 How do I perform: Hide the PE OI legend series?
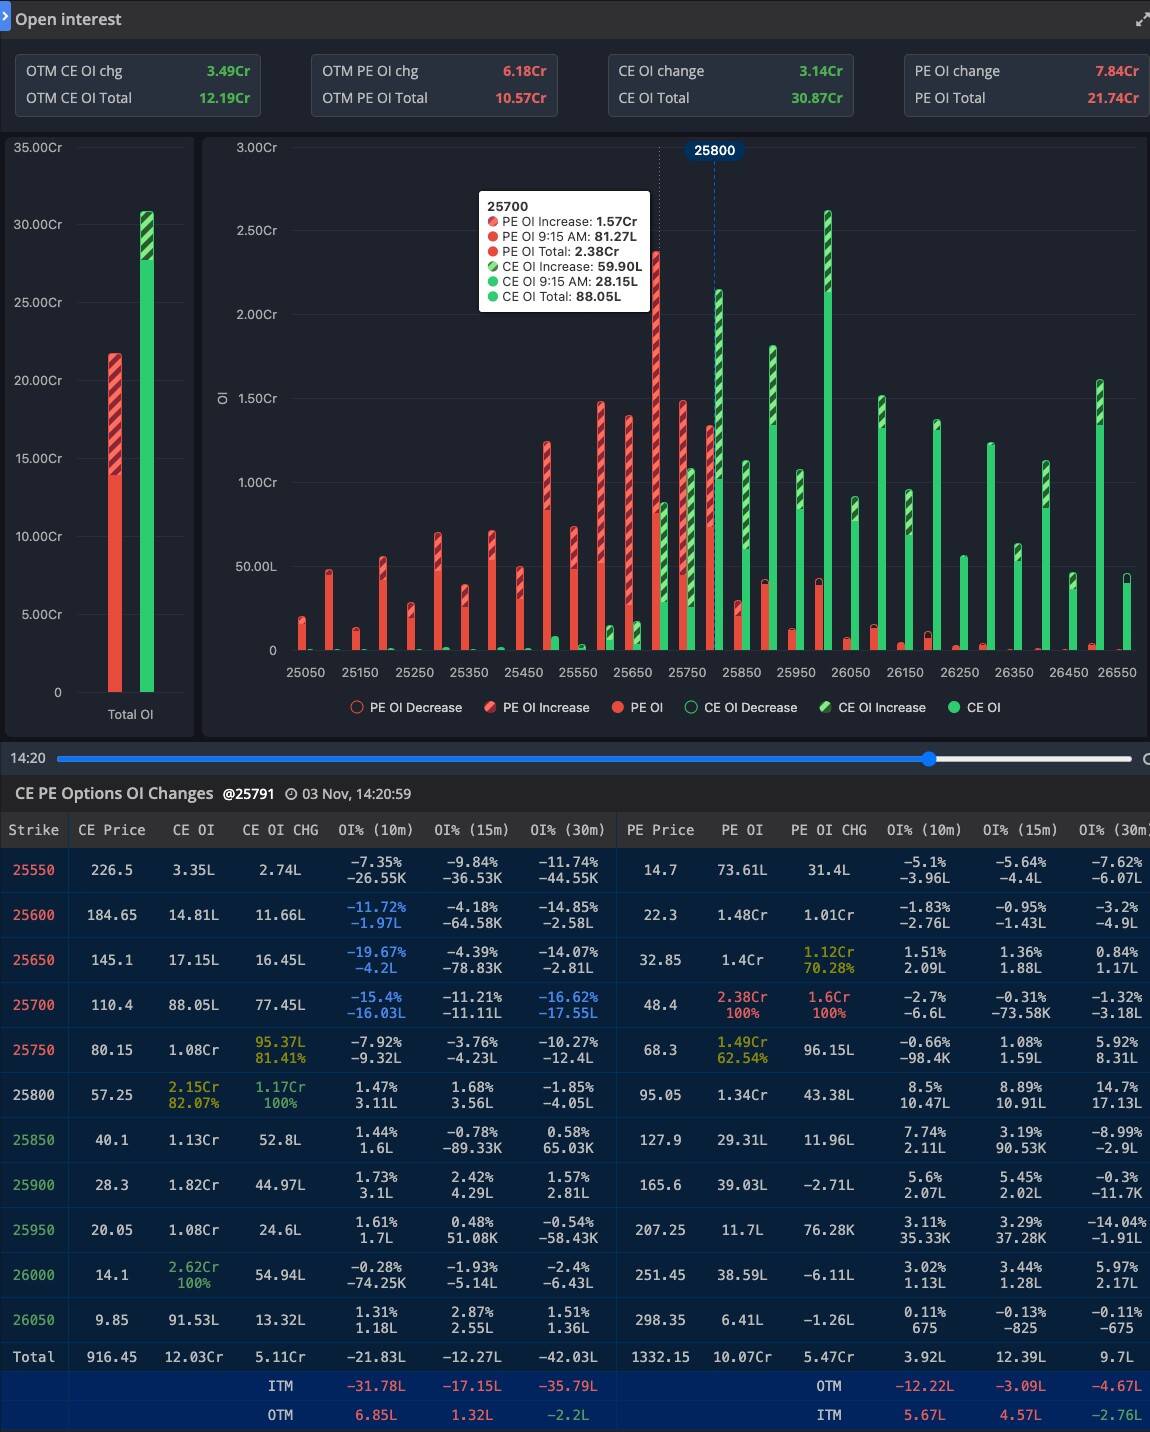(x=637, y=707)
